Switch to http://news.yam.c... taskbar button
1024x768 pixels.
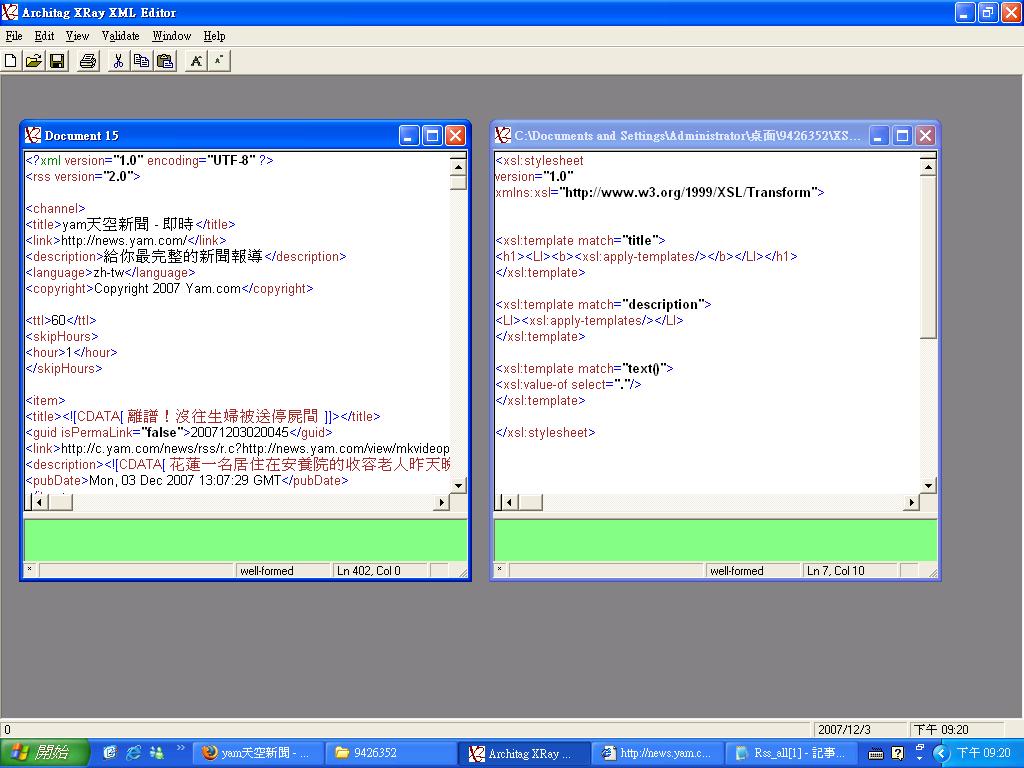click(x=657, y=753)
